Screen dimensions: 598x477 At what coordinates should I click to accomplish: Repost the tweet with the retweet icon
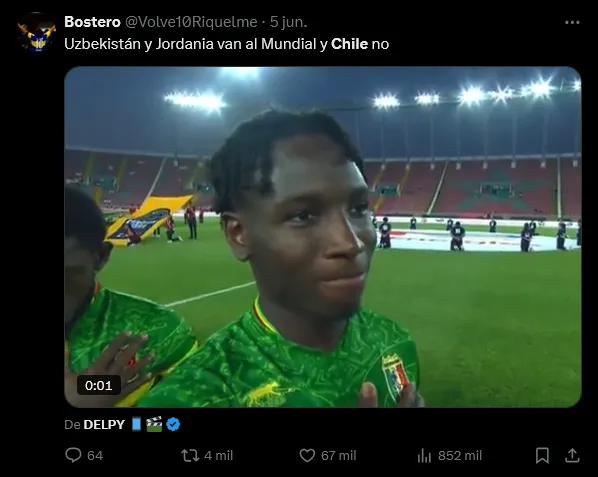pyautogui.click(x=190, y=455)
